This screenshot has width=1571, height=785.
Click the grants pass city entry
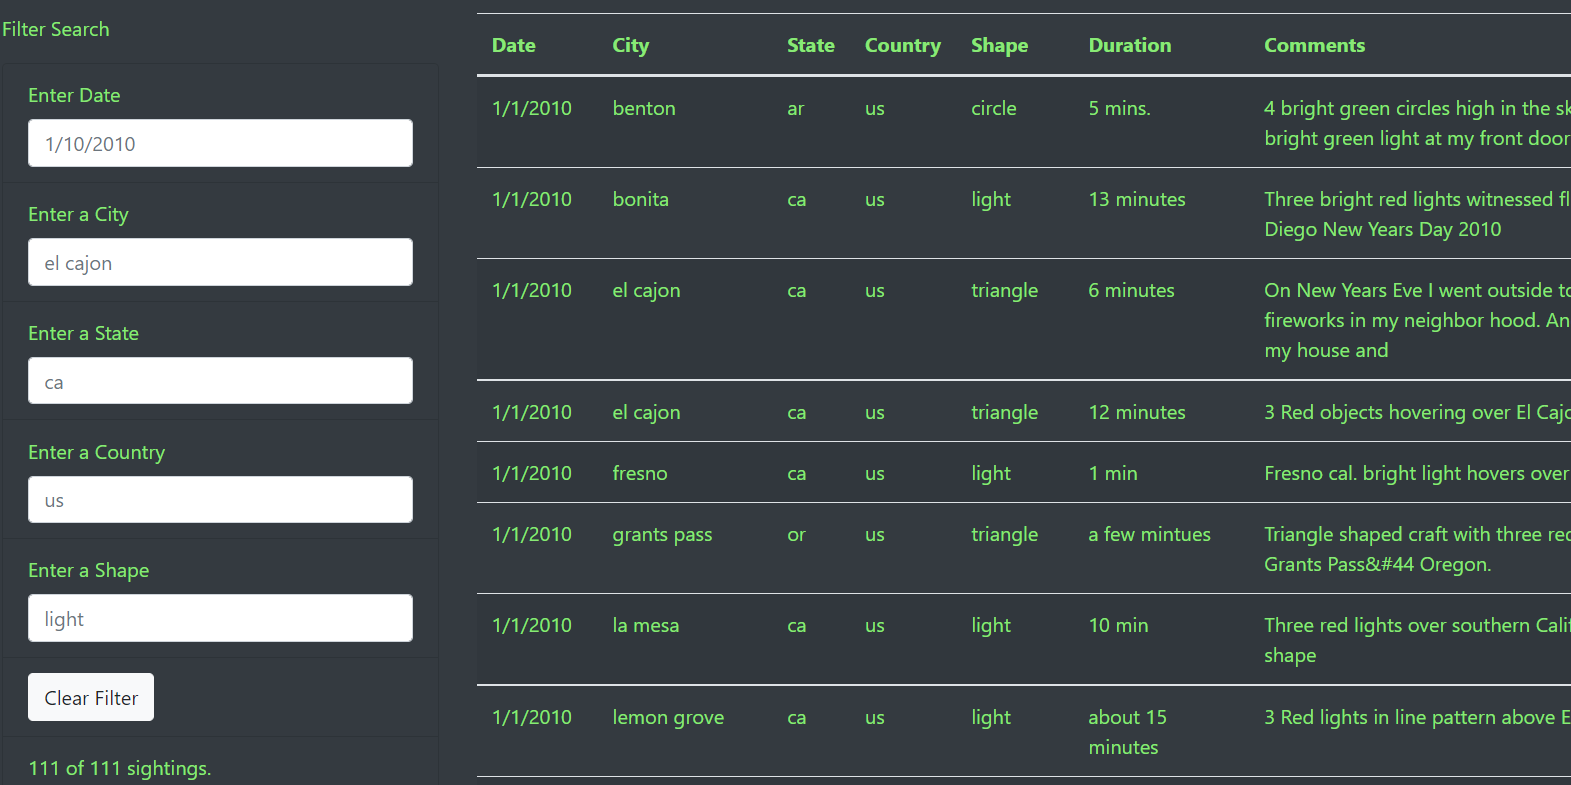pyautogui.click(x=662, y=534)
